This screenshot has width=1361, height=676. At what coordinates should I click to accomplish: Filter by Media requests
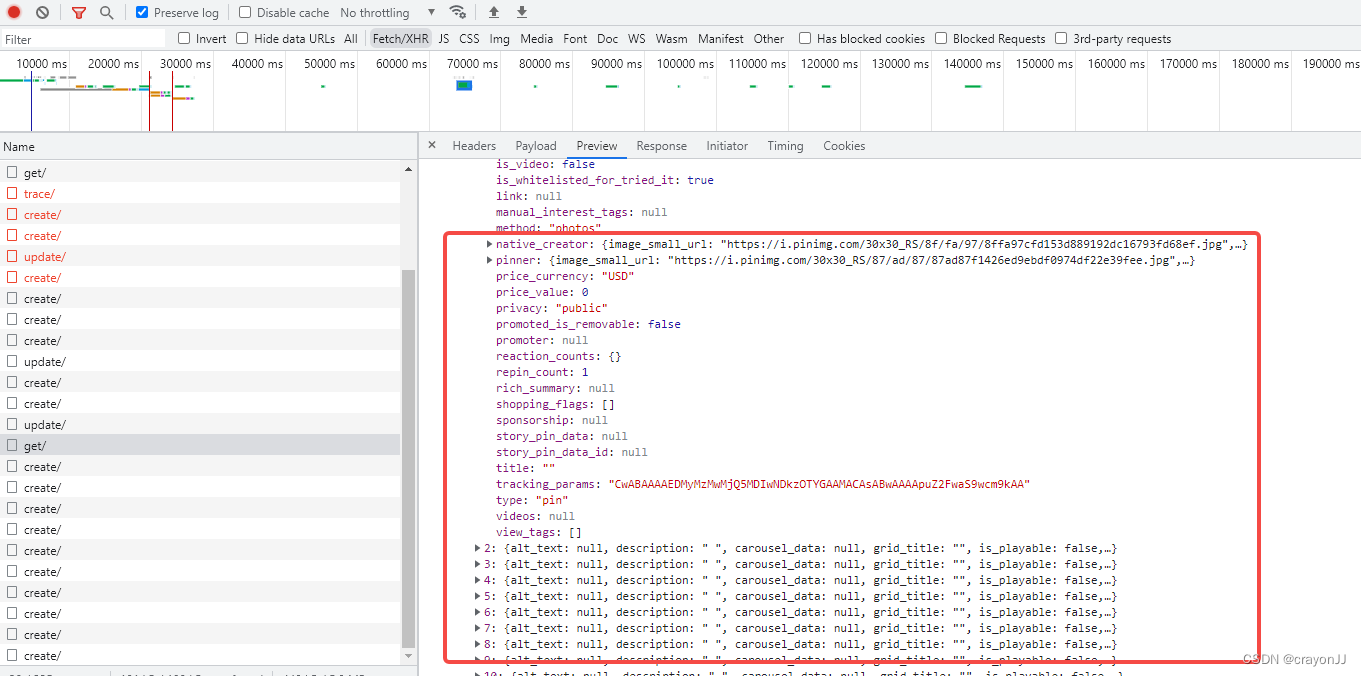[x=536, y=39]
